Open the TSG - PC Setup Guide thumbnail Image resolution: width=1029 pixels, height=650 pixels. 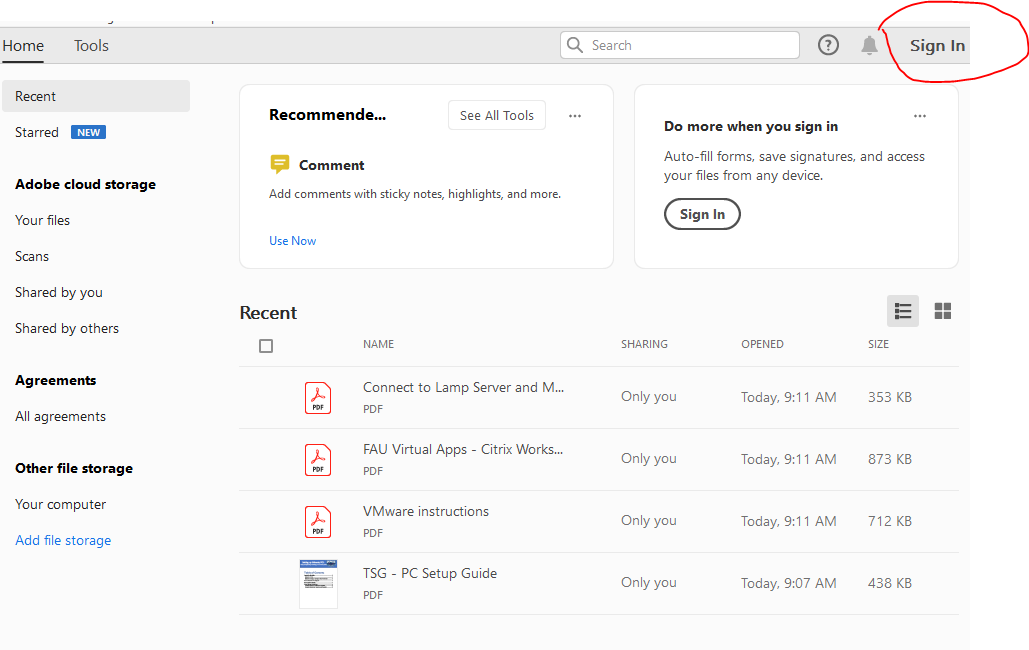[318, 584]
